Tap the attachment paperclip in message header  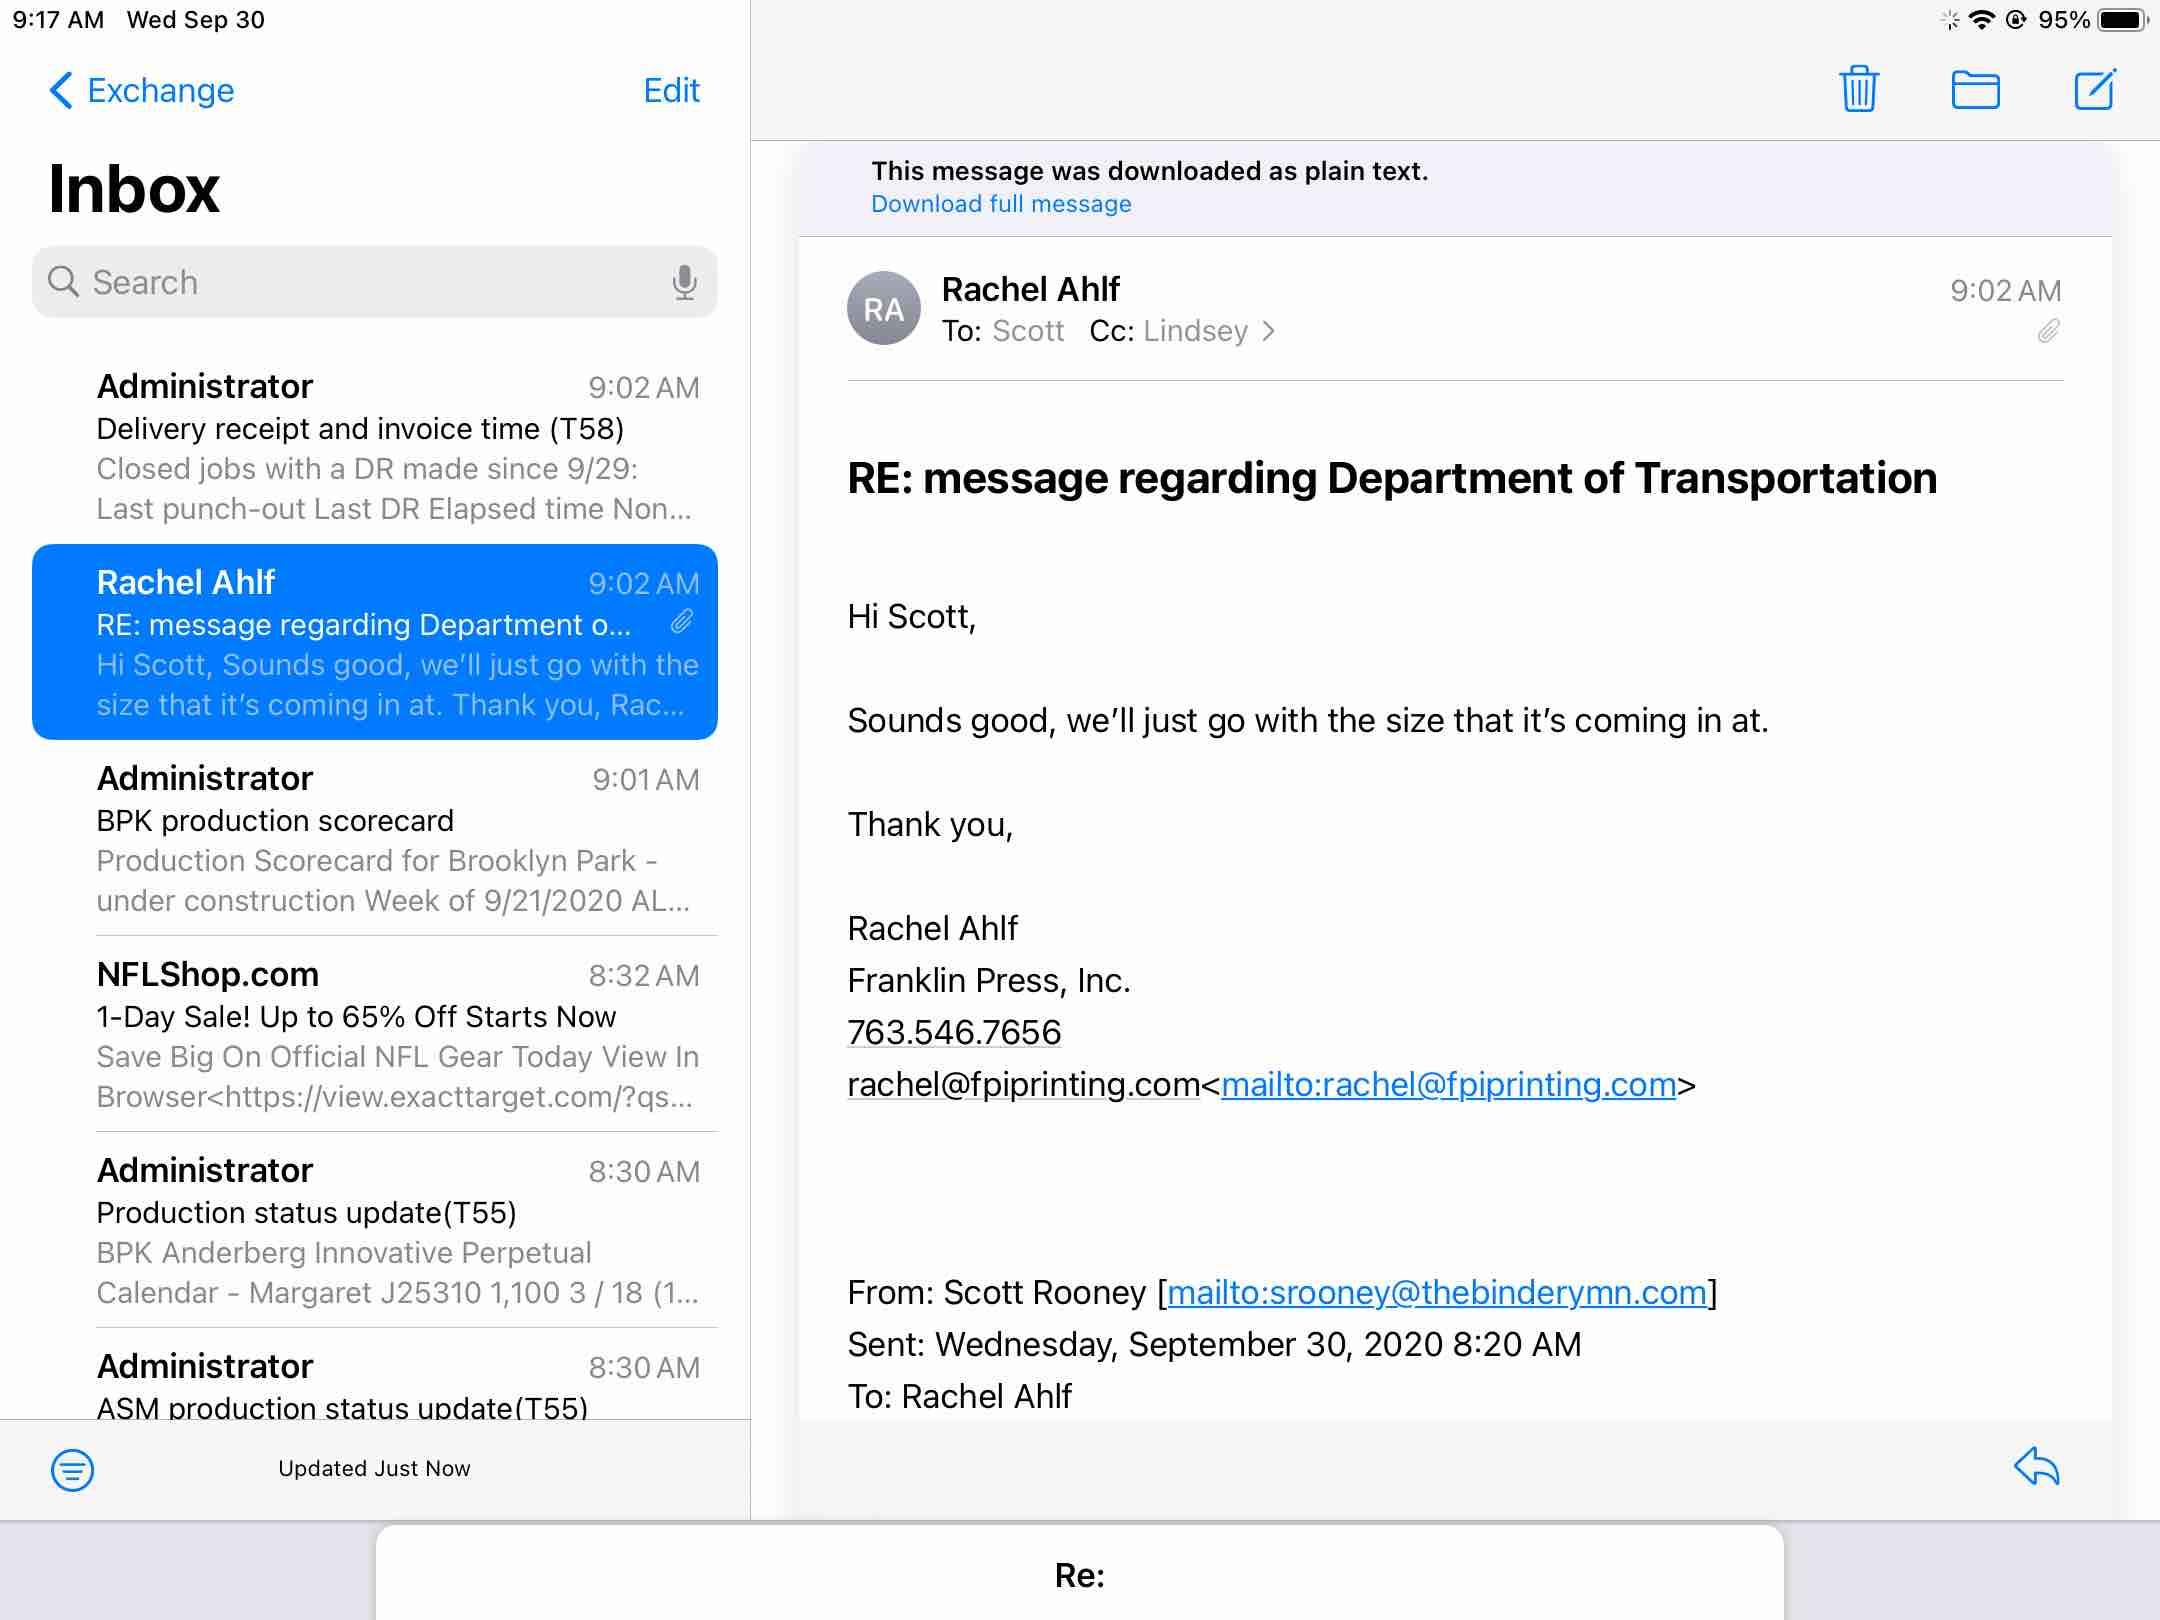point(2048,331)
